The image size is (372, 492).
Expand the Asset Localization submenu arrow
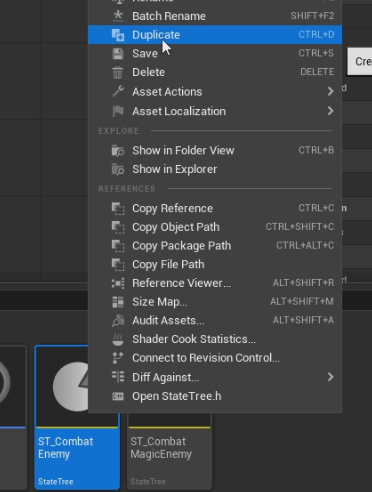(330, 111)
